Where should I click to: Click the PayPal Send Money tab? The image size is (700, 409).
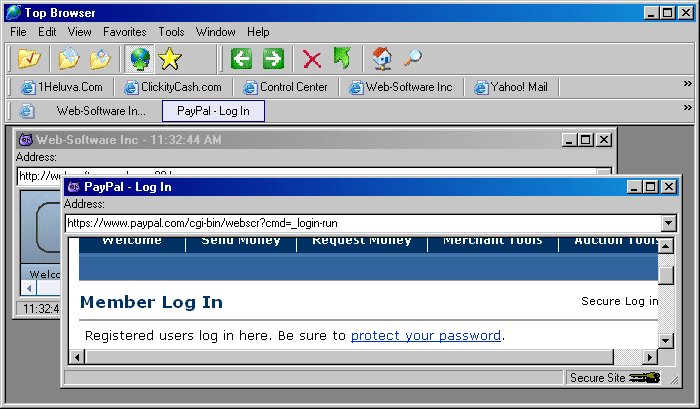[241, 242]
